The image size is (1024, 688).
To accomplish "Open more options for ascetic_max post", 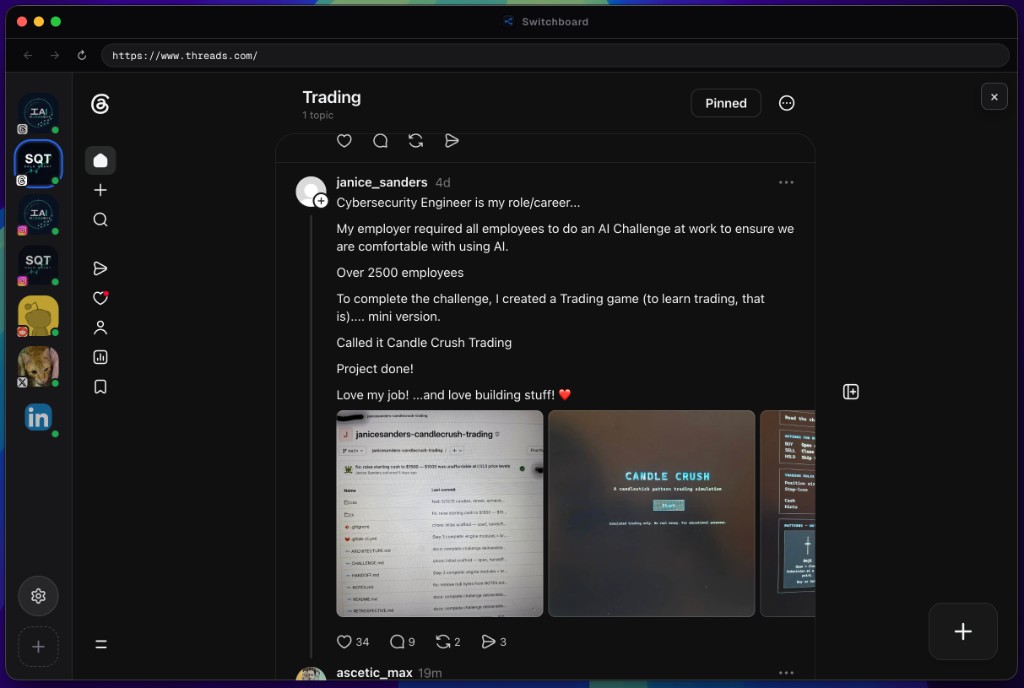I will click(786, 672).
